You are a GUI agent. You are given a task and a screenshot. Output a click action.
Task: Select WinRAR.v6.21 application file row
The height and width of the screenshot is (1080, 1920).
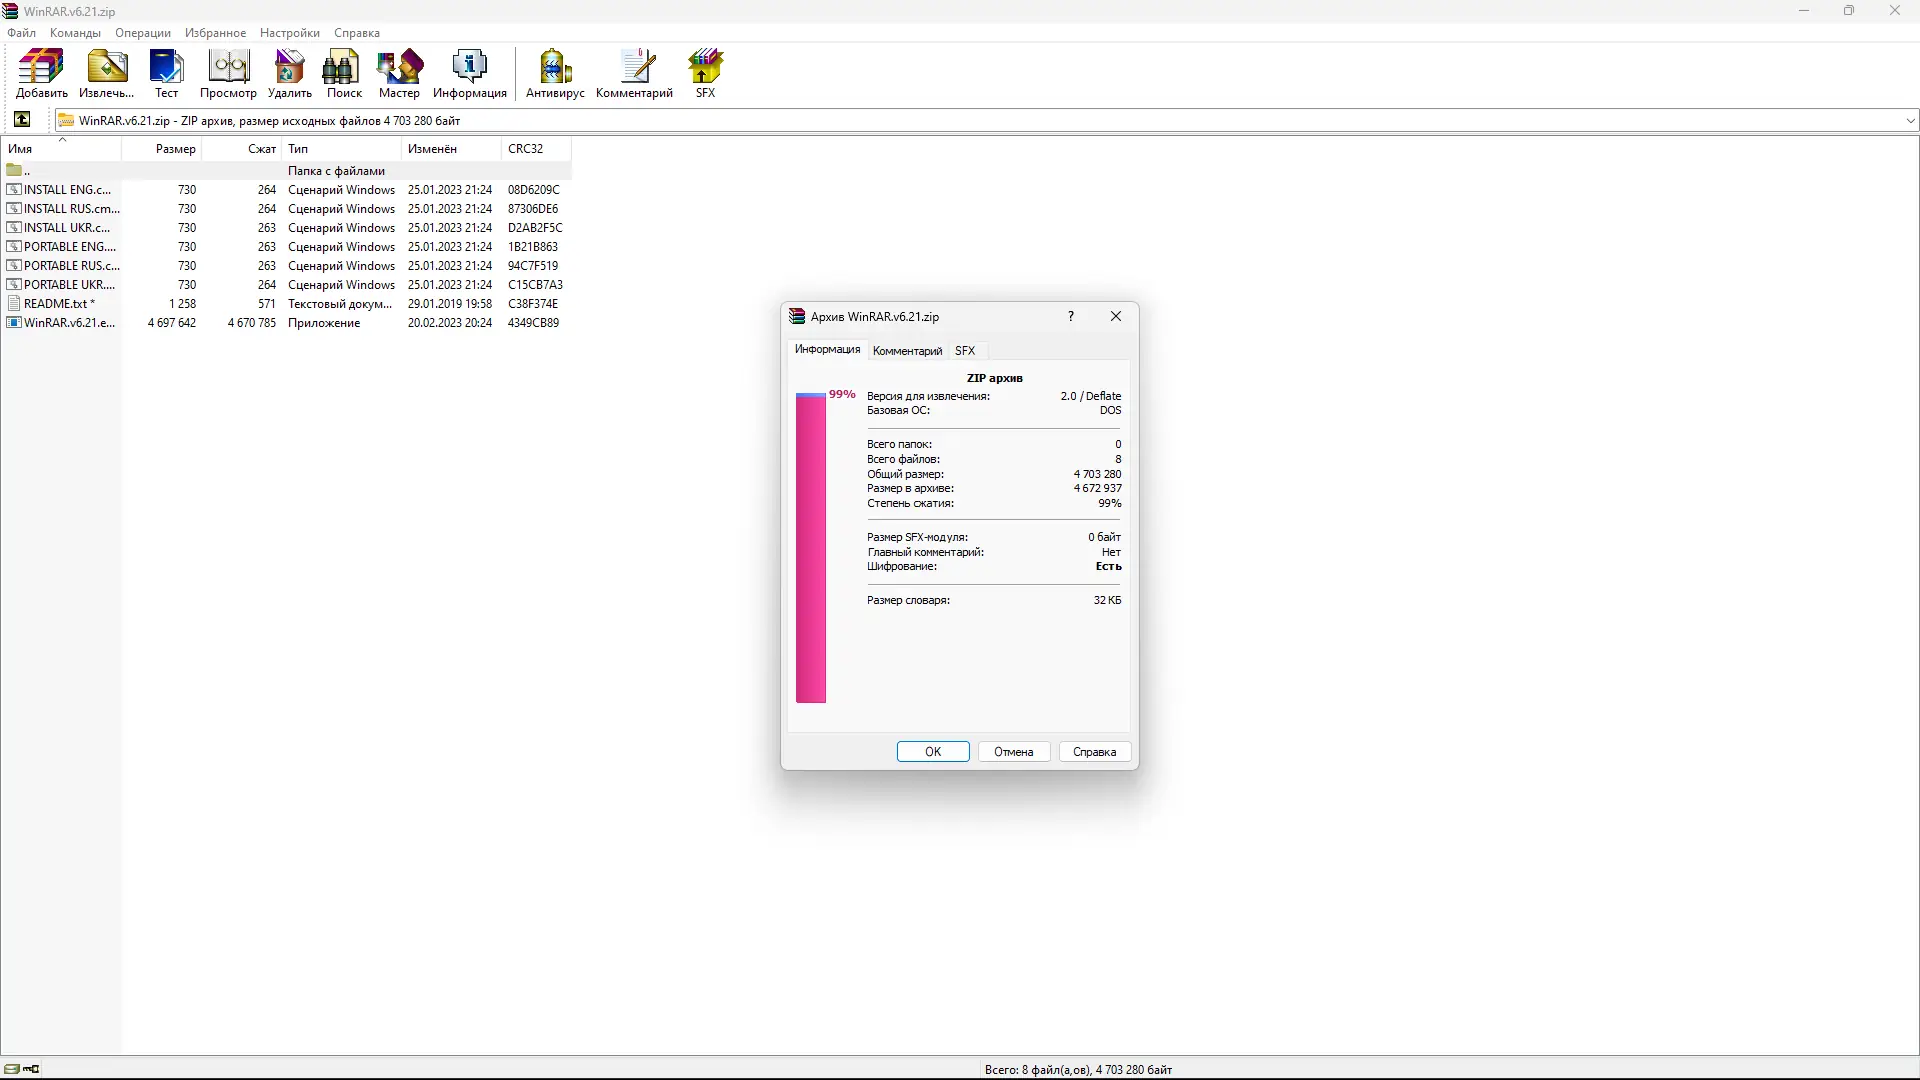click(70, 323)
